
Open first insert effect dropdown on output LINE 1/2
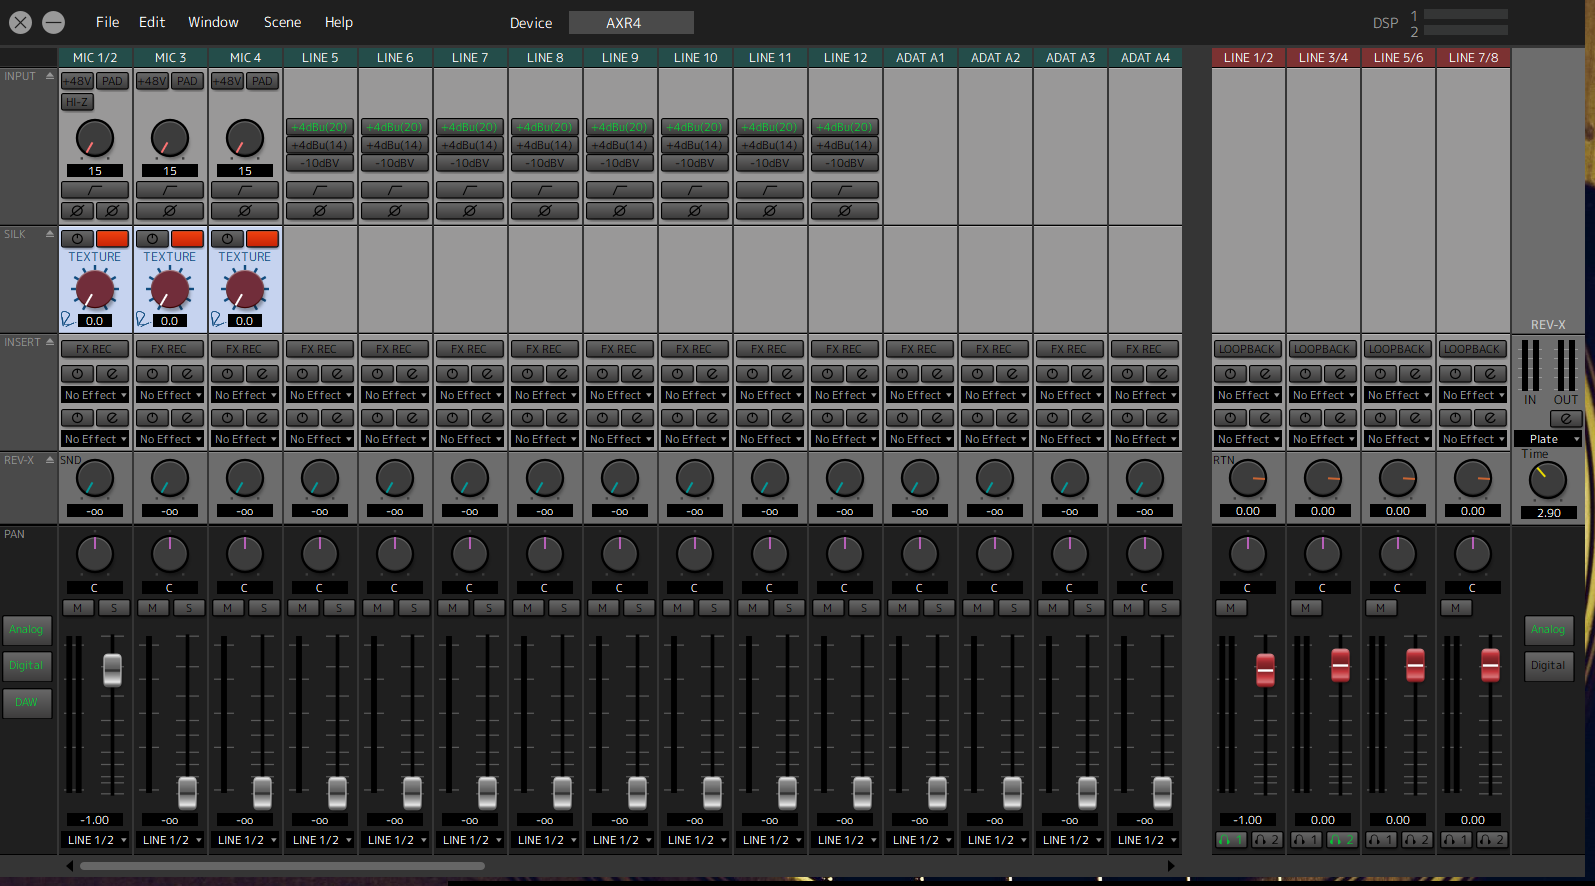(x=1248, y=395)
